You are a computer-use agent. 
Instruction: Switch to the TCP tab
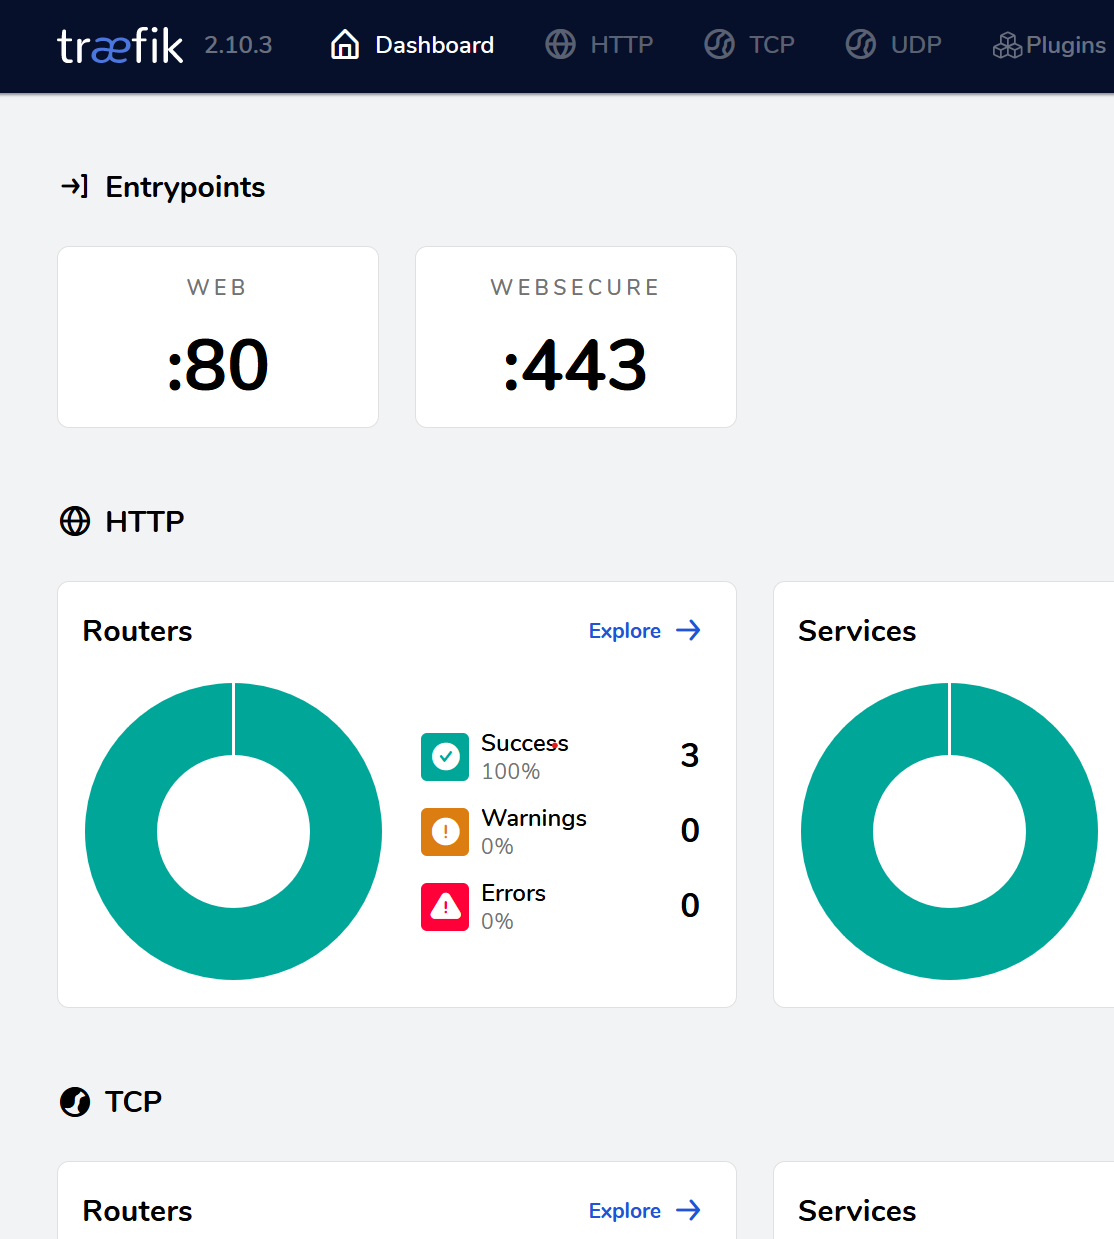coord(750,45)
